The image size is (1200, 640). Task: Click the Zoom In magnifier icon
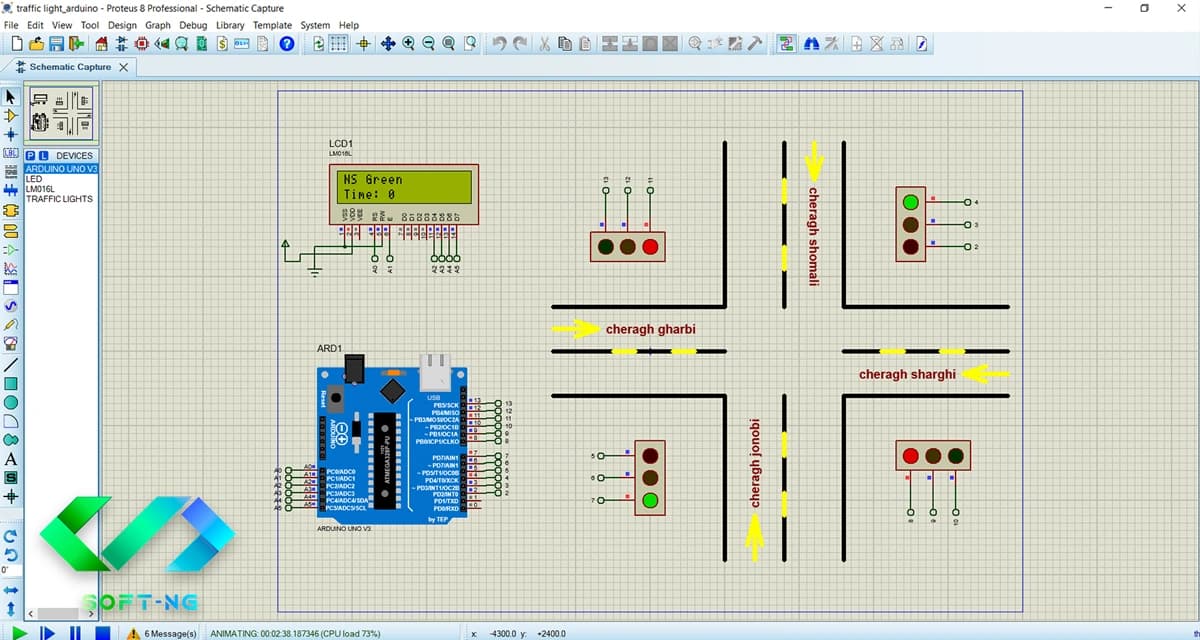pos(408,44)
